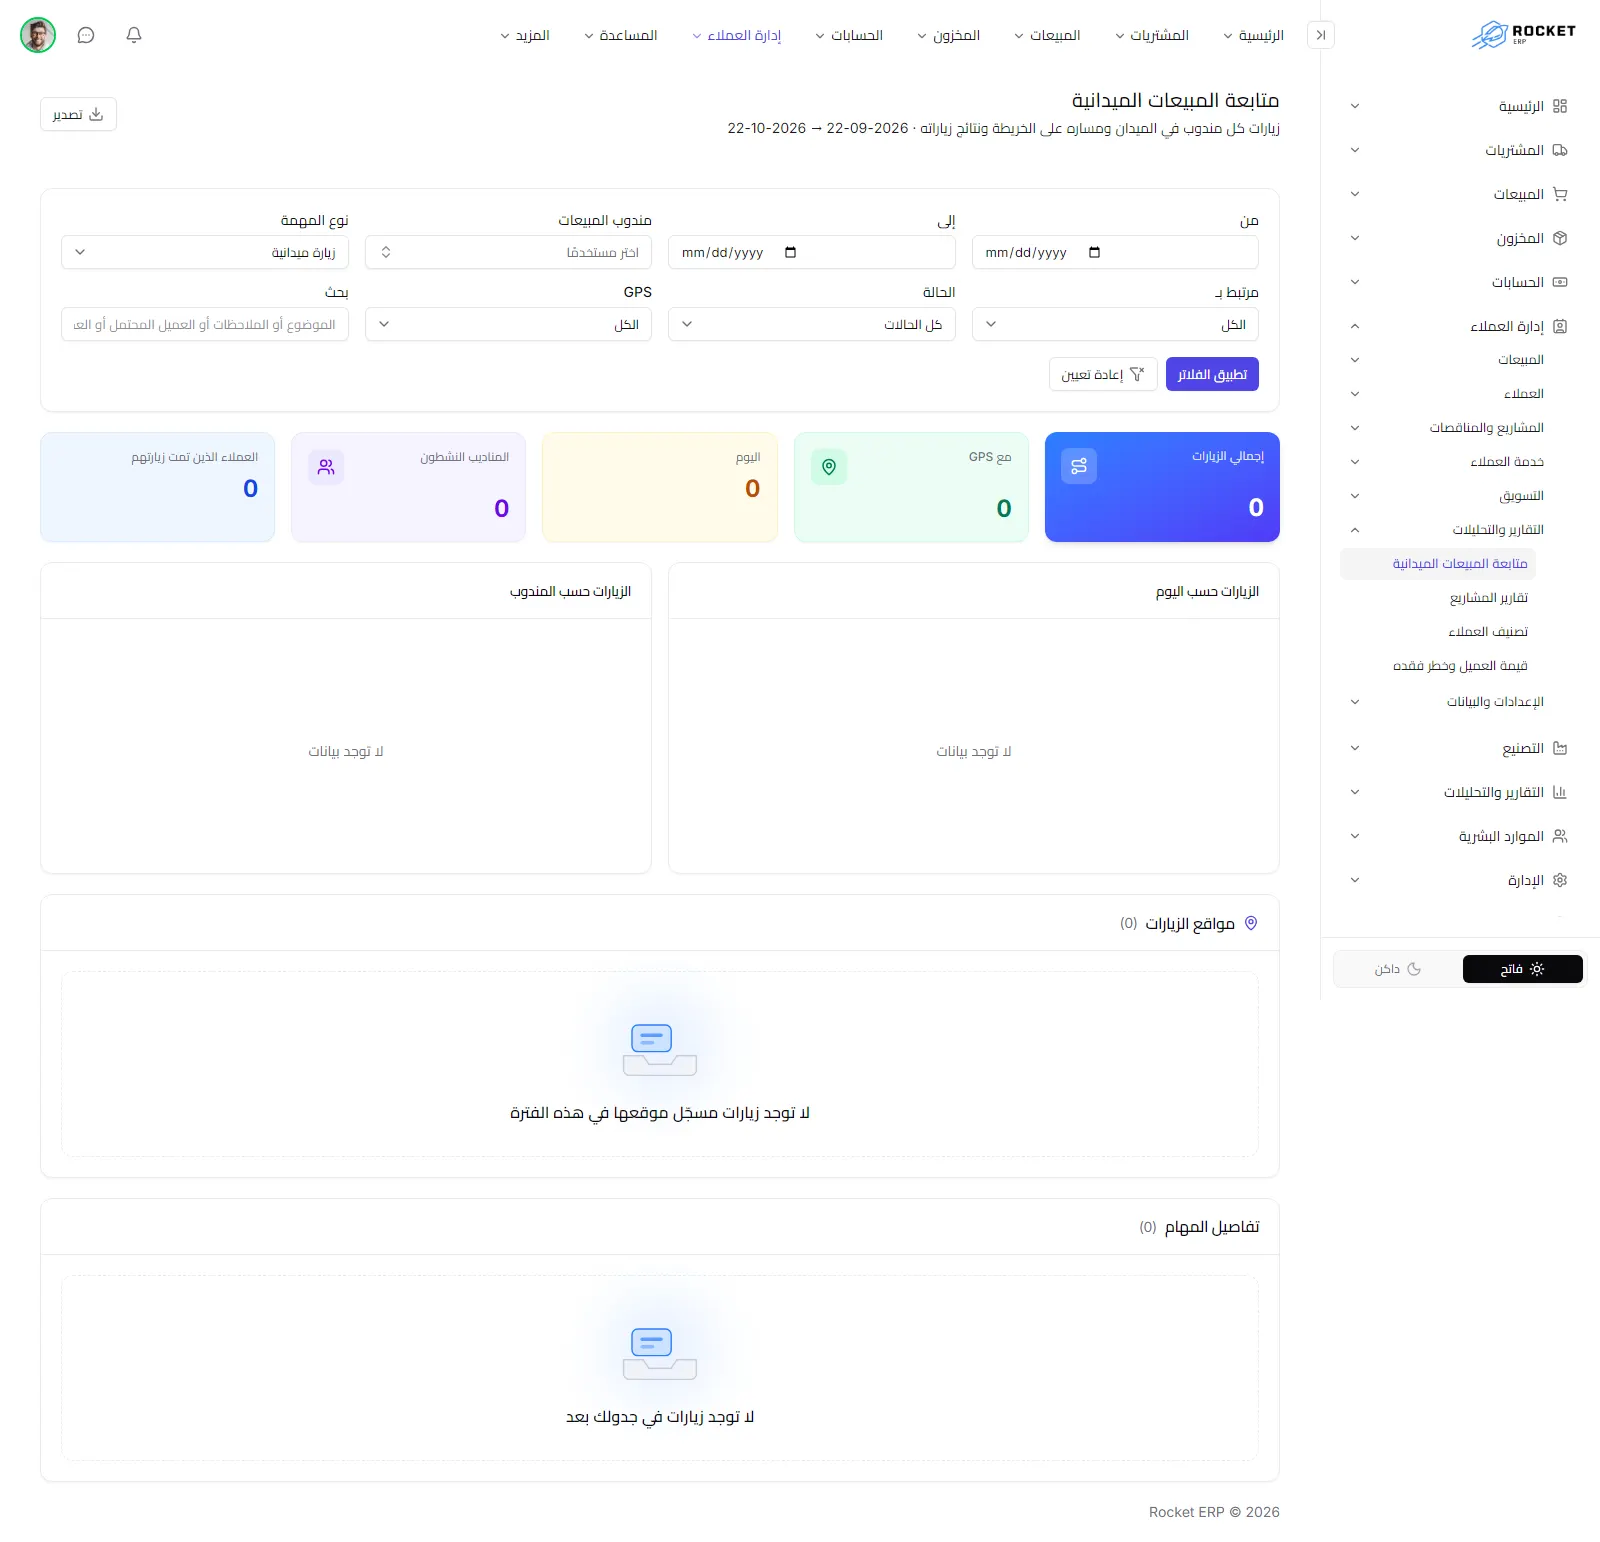Click the التصنيع factory sidebar icon
The width and height of the screenshot is (1600, 1542).
1560,748
